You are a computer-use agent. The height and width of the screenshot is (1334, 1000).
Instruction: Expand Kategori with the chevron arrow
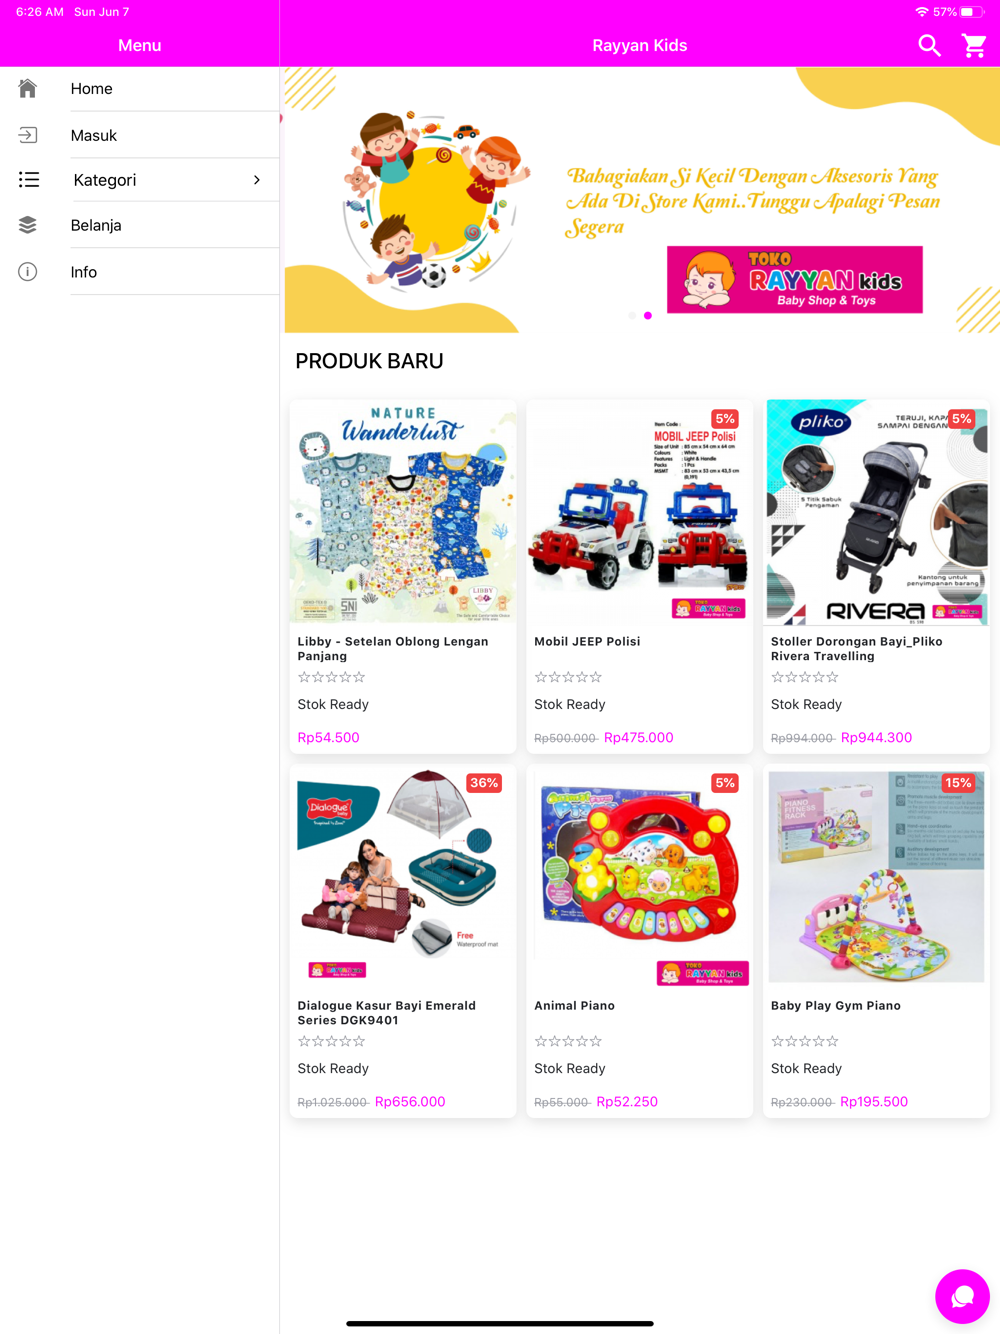point(257,180)
